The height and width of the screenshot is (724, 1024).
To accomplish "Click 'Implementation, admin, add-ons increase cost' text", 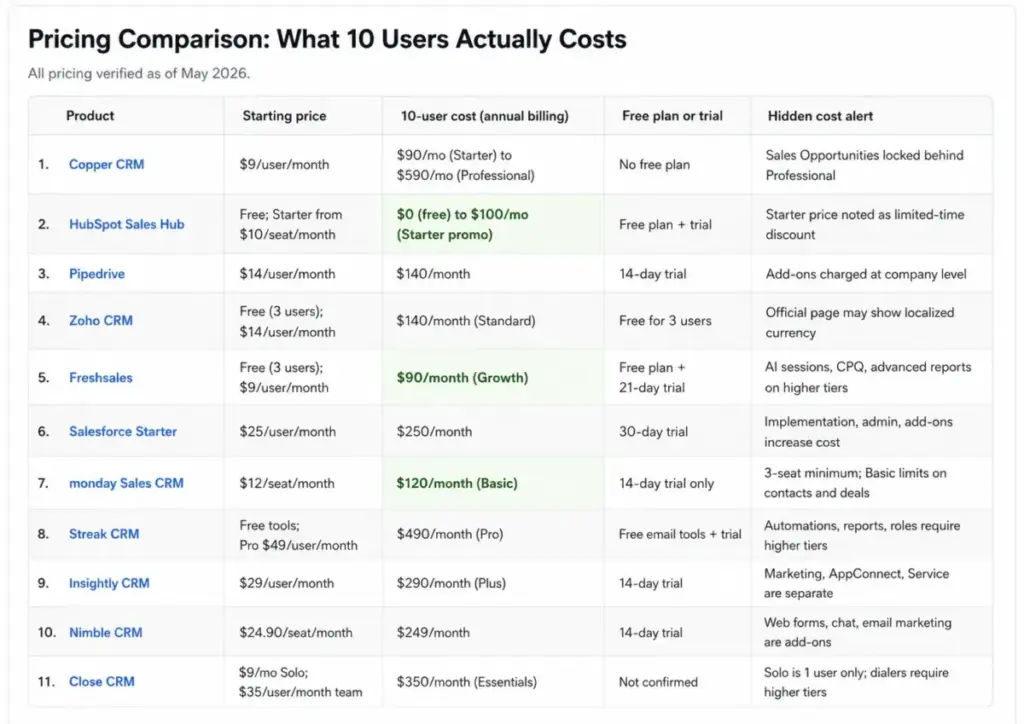I will (858, 432).
